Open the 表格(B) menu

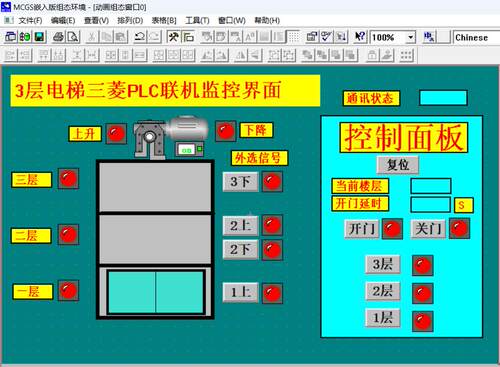164,20
